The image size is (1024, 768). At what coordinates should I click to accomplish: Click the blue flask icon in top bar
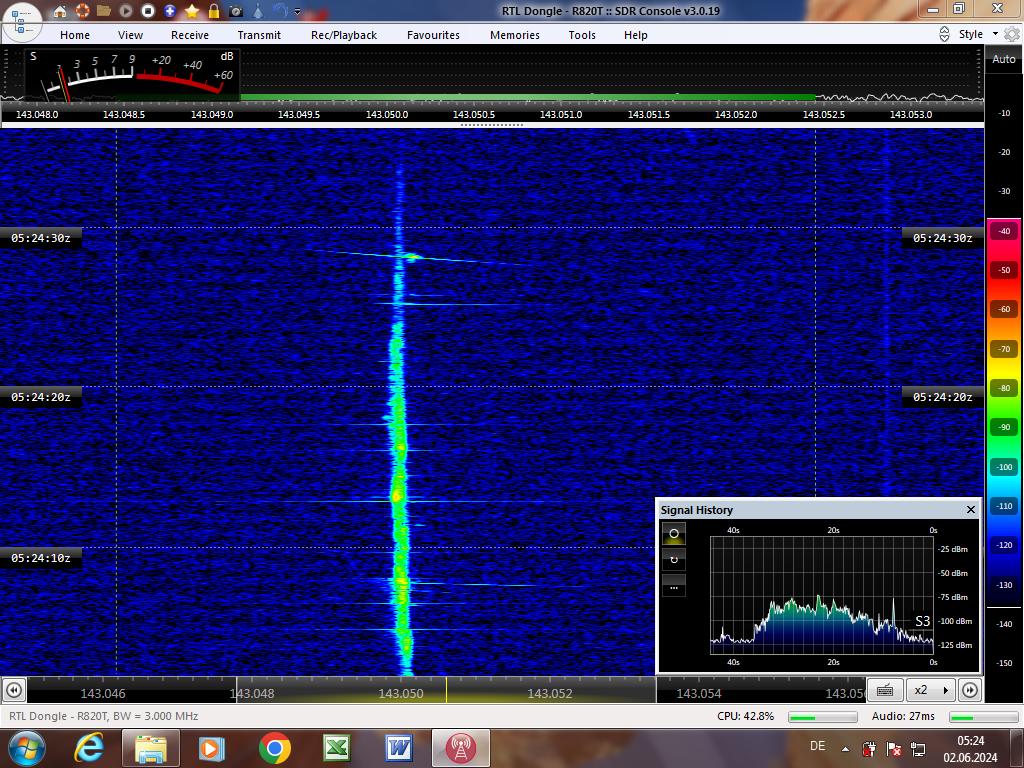coord(258,11)
